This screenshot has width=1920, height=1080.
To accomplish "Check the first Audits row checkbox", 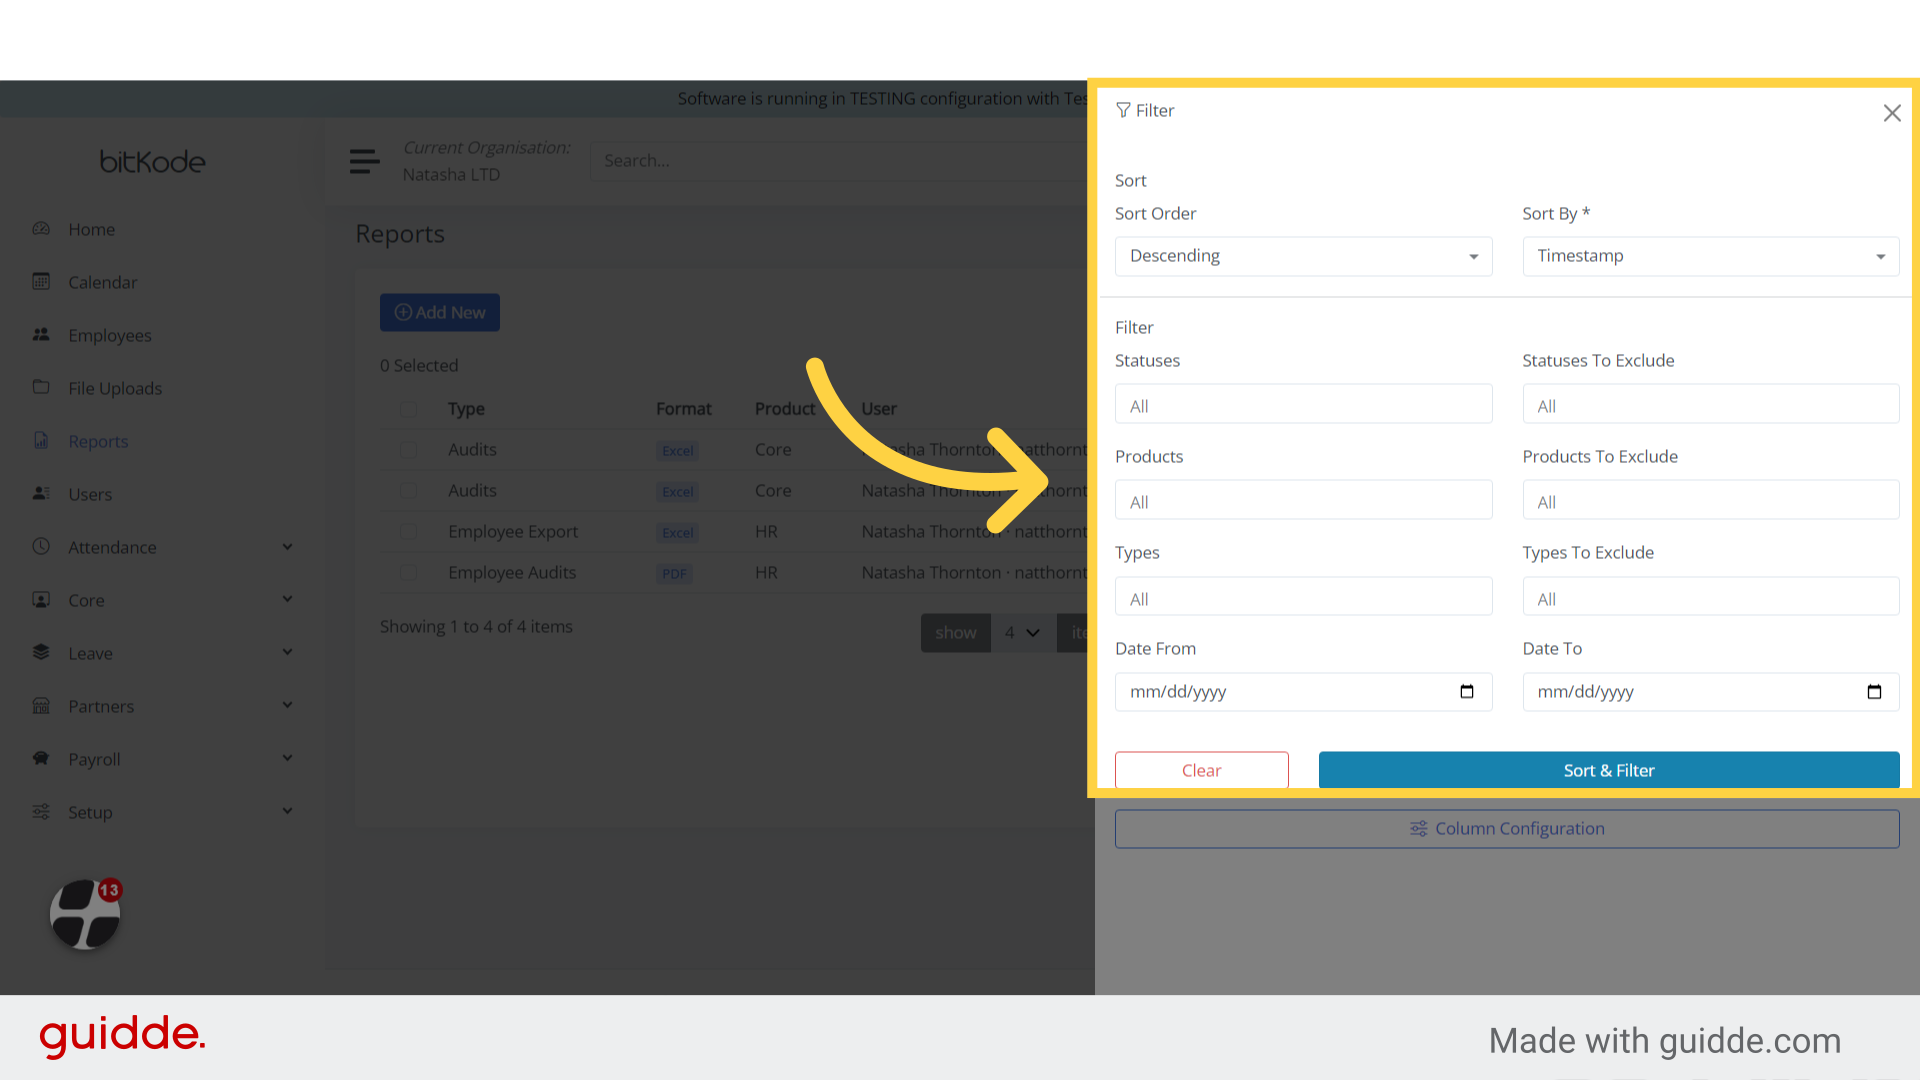I will point(409,450).
